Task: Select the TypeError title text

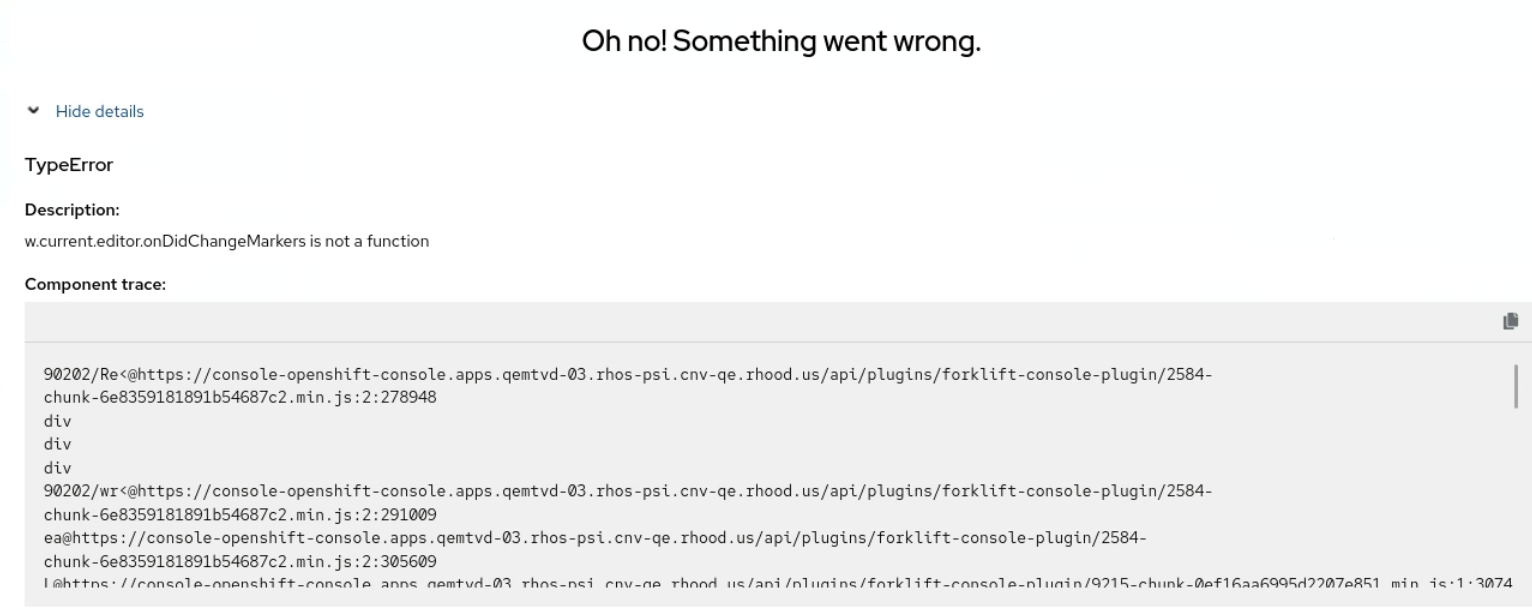Action: point(69,165)
